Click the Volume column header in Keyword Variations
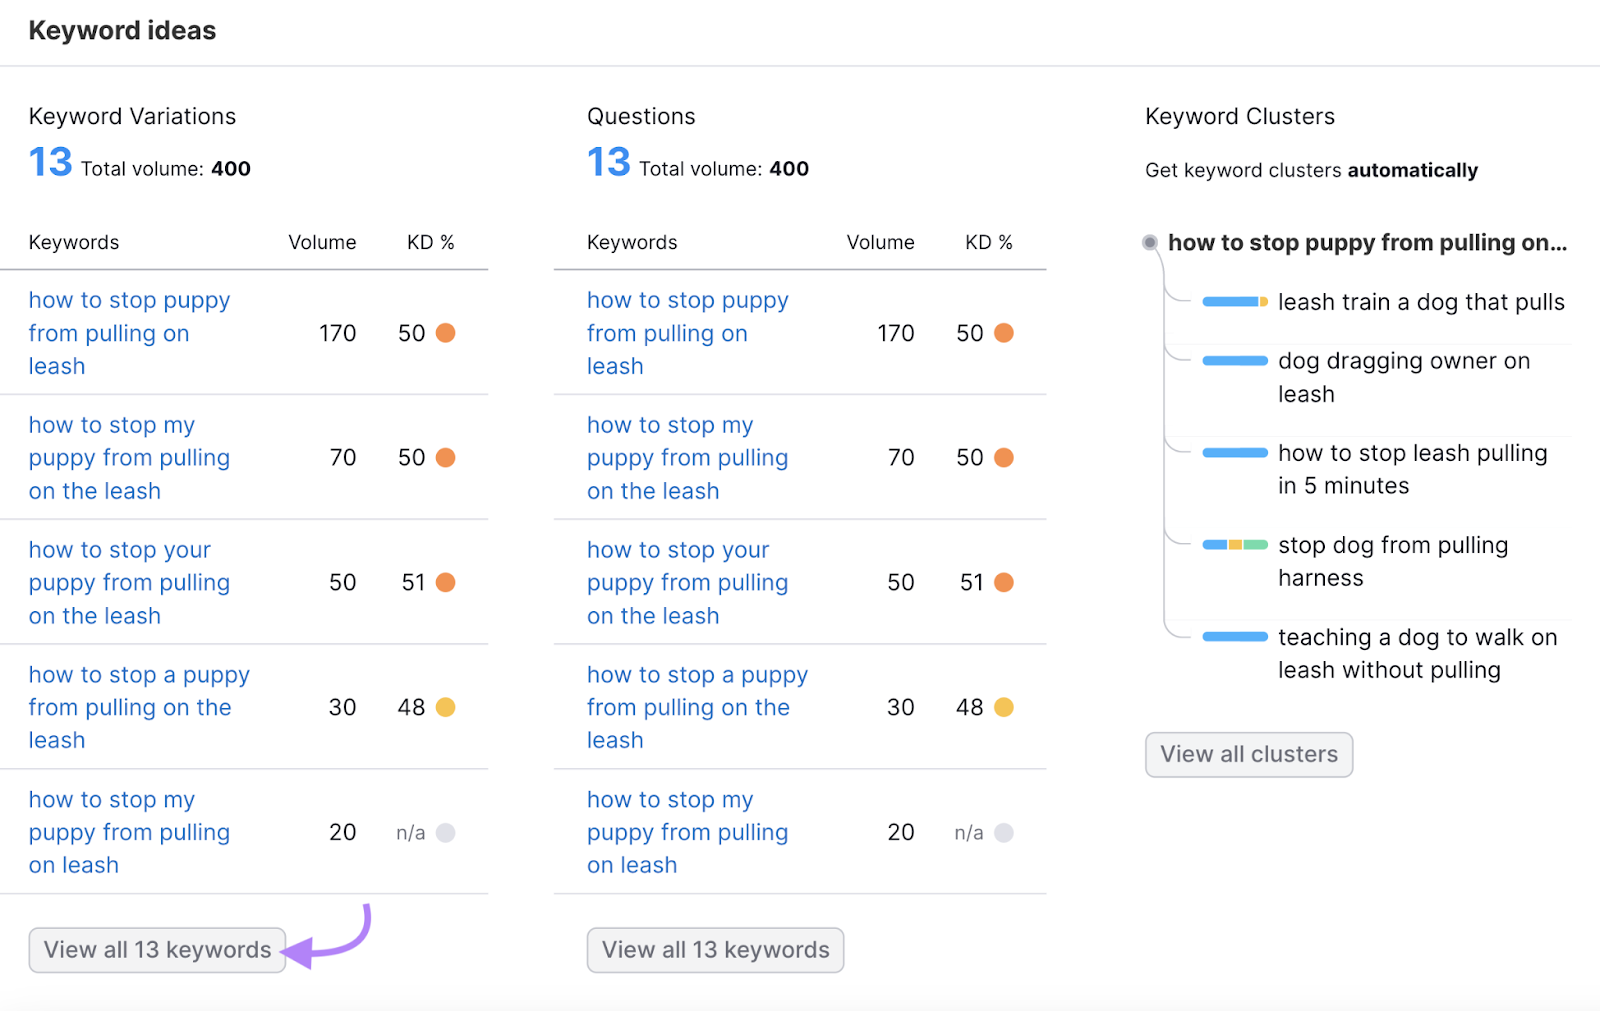1600x1011 pixels. pyautogui.click(x=322, y=243)
